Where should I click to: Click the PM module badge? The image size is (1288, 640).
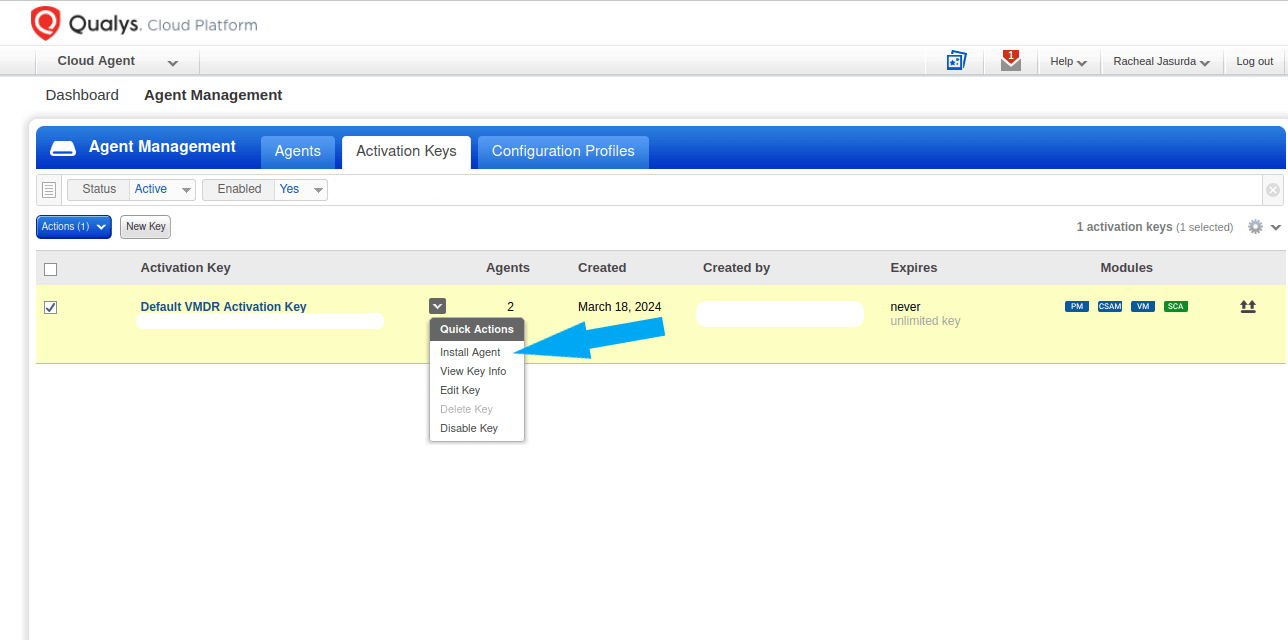1076,306
